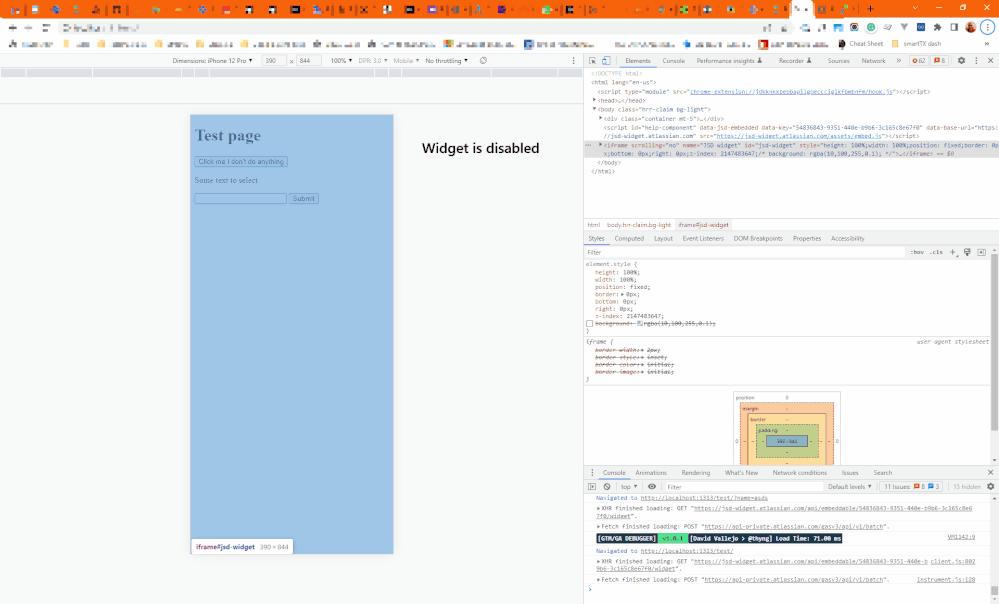Click the rotate screen icon in device toolbar

484,61
